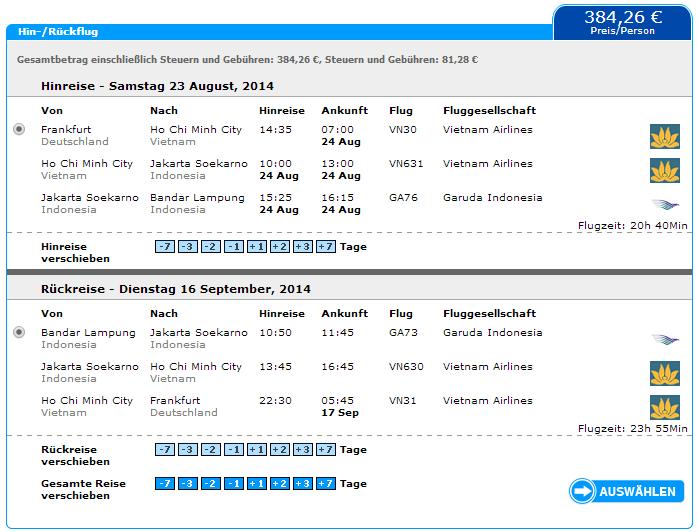698x532 pixels.
Task: Click the Gesamtbetrag total amount line
Action: tap(248, 60)
